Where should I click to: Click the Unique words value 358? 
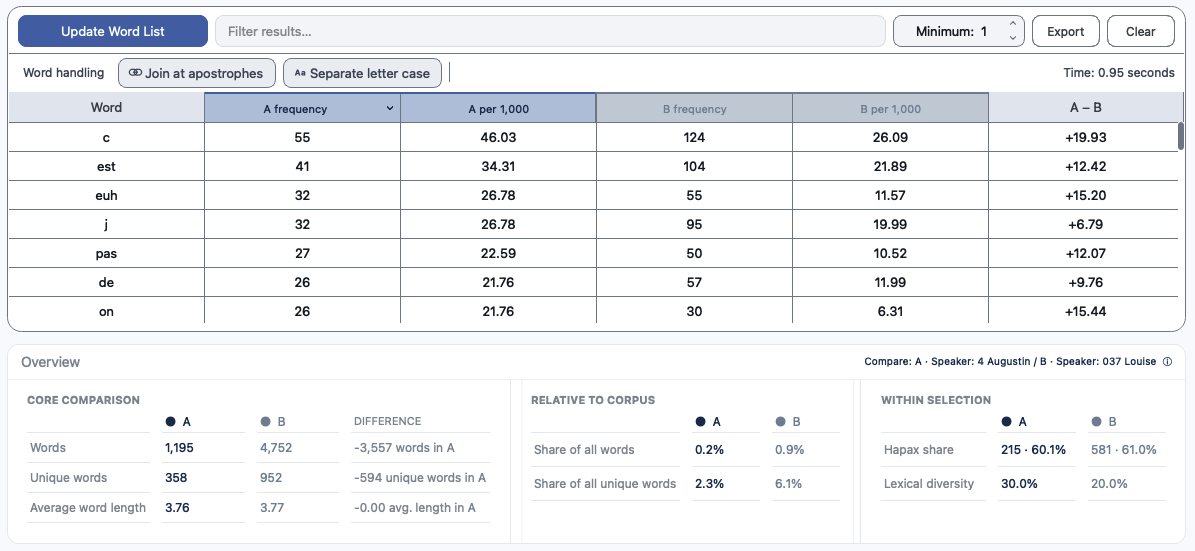coord(175,478)
